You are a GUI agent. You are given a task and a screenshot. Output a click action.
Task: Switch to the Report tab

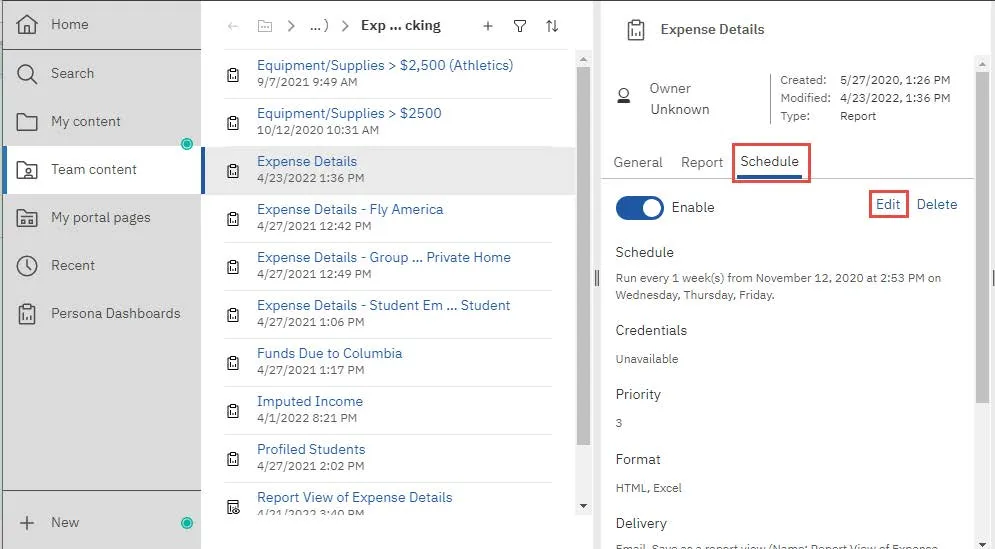pyautogui.click(x=702, y=162)
